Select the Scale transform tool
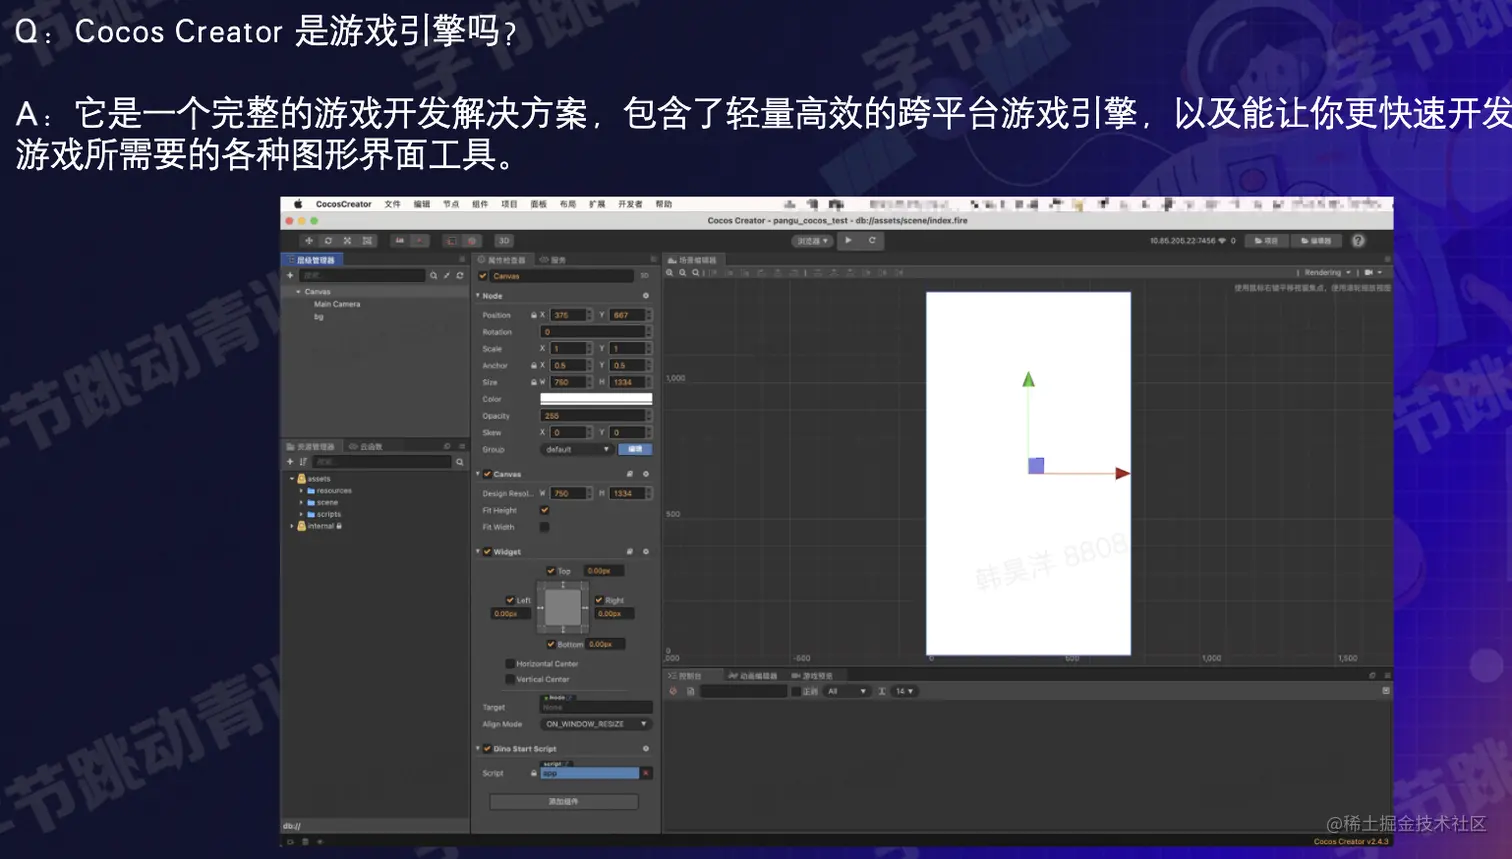The width and height of the screenshot is (1512, 859). click(347, 241)
